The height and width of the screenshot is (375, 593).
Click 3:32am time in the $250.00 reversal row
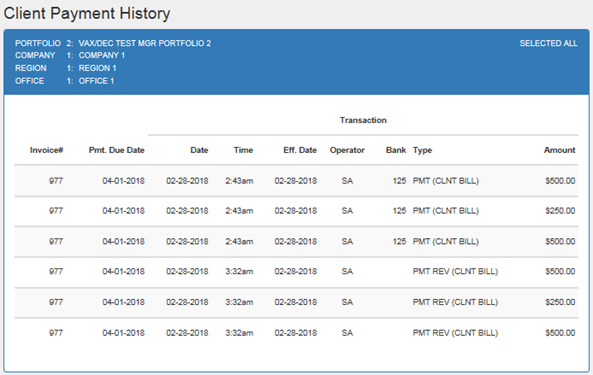(239, 302)
